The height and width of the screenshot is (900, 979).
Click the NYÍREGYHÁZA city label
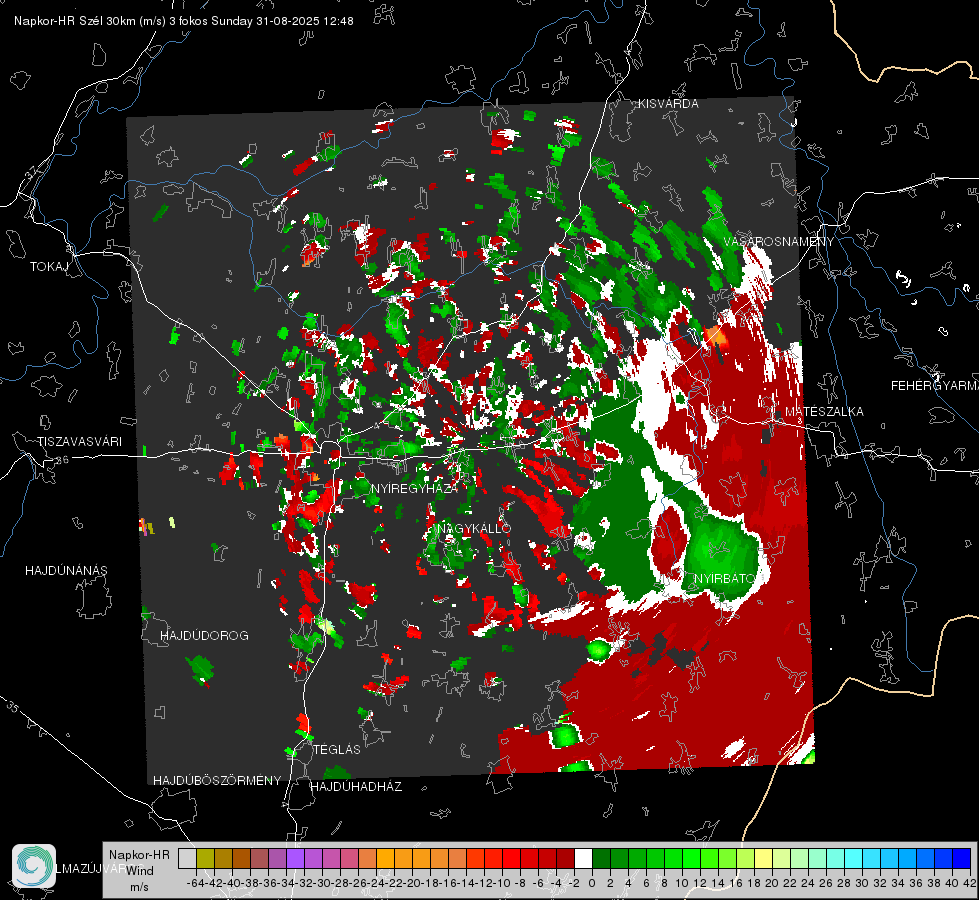pyautogui.click(x=414, y=489)
